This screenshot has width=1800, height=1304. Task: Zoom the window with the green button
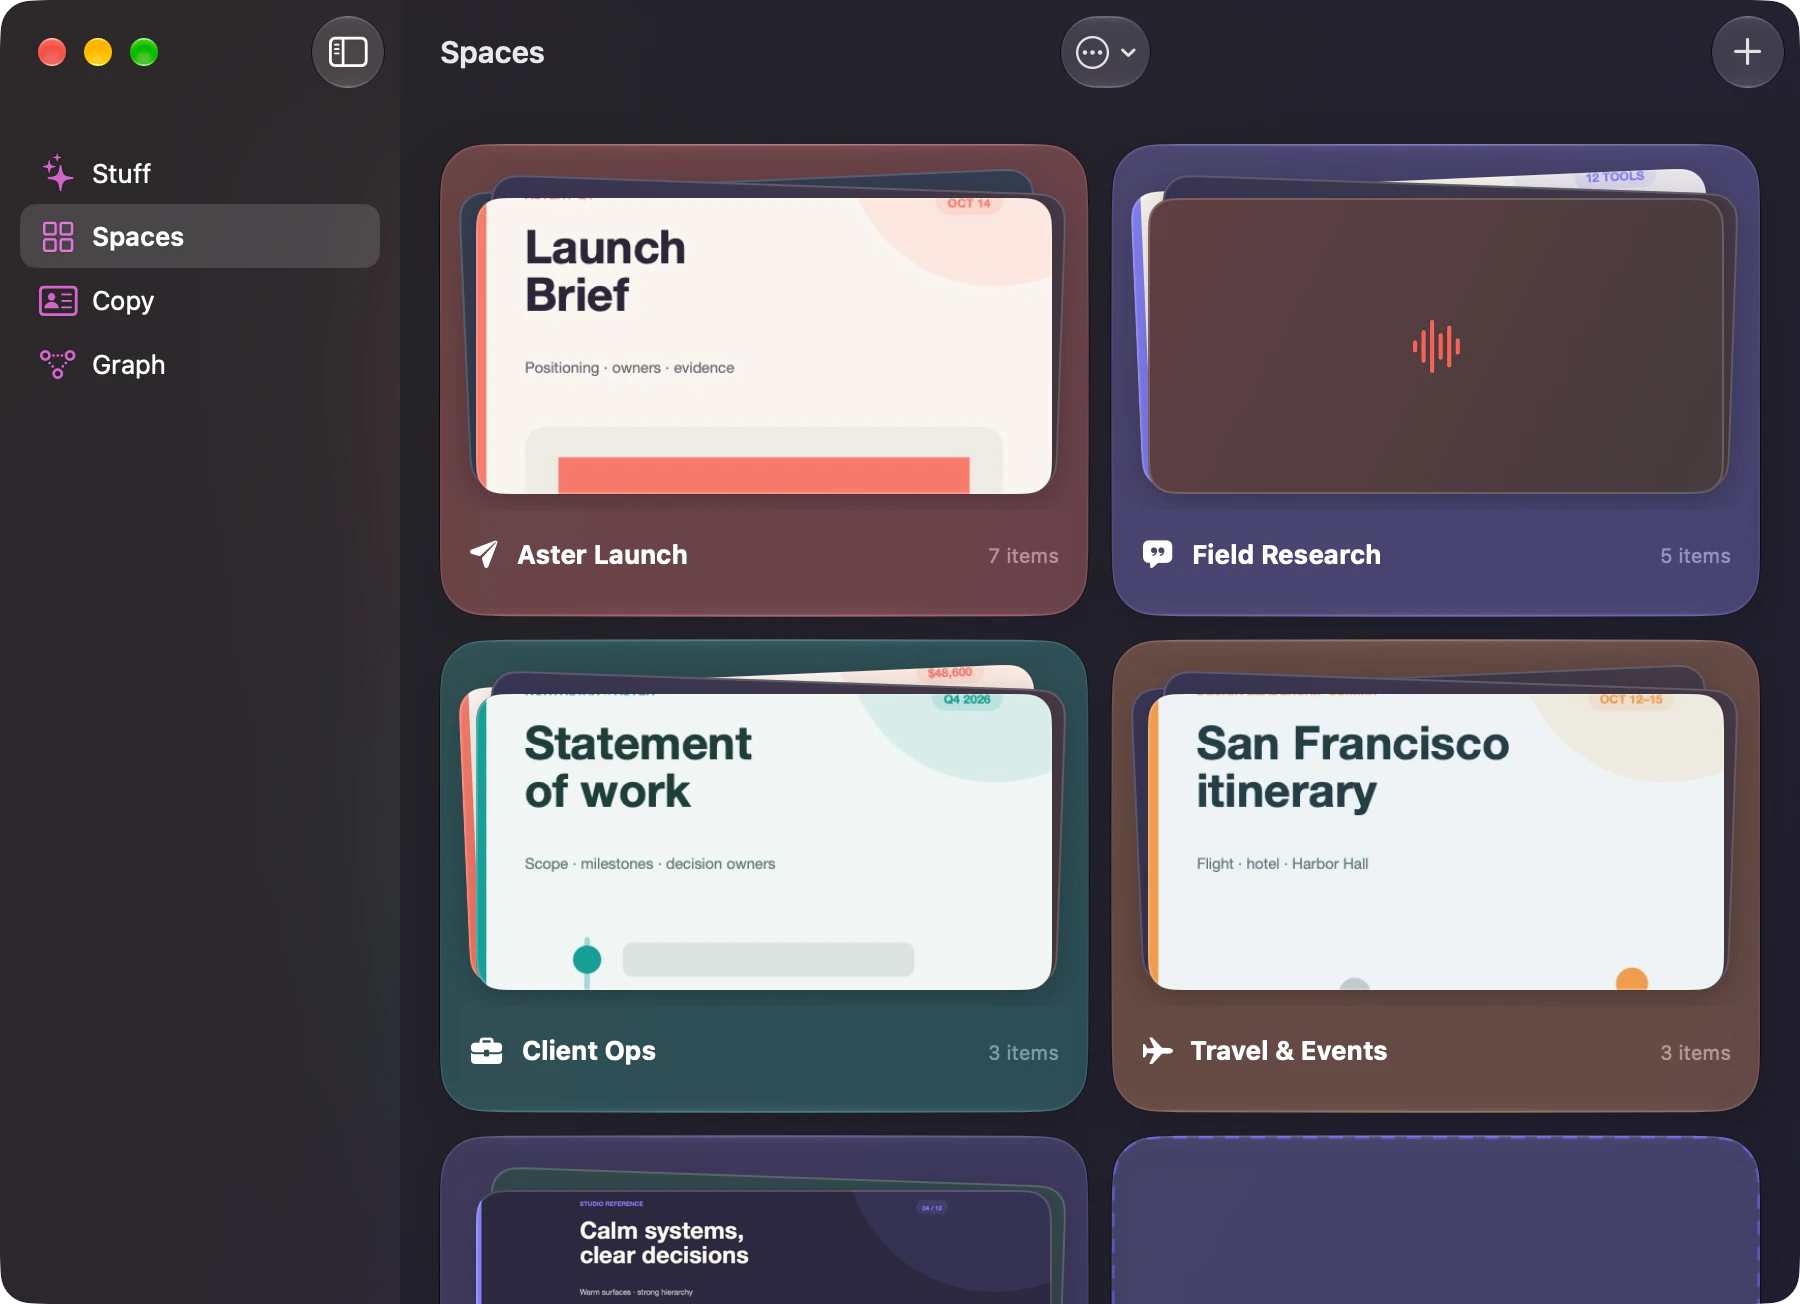tap(144, 52)
